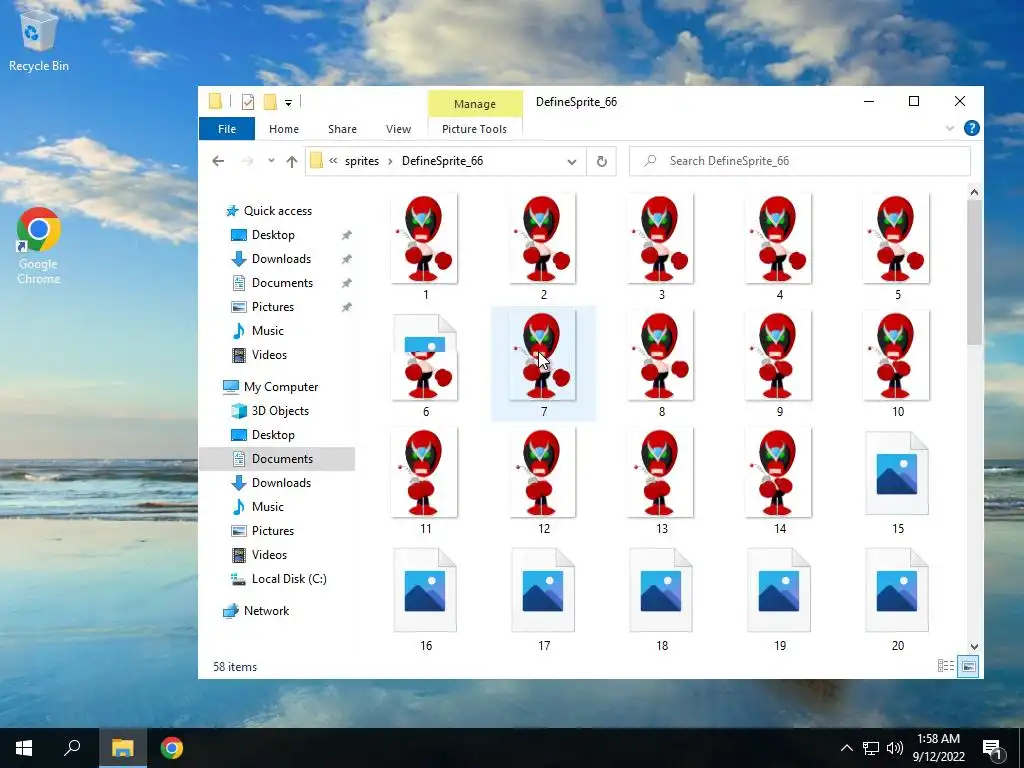This screenshot has width=1024, height=768.
Task: Select sprite image file 7
Action: tap(543, 364)
